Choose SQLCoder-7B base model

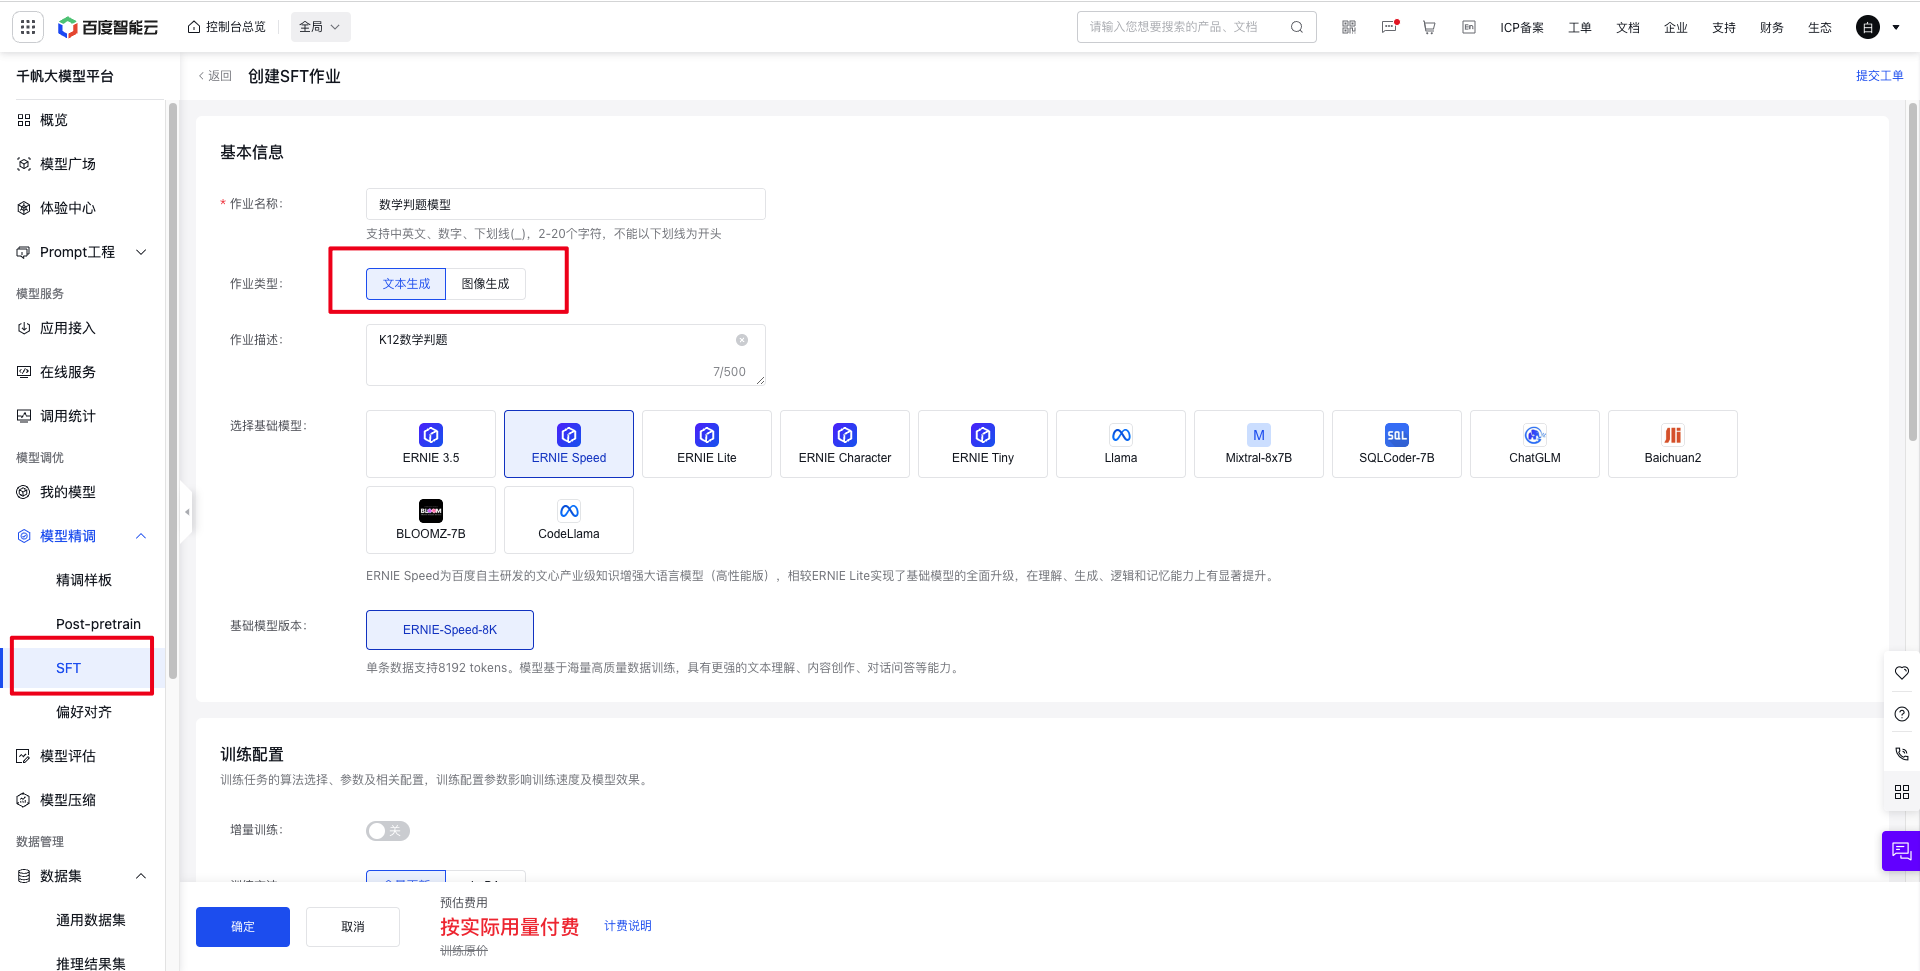pos(1397,444)
